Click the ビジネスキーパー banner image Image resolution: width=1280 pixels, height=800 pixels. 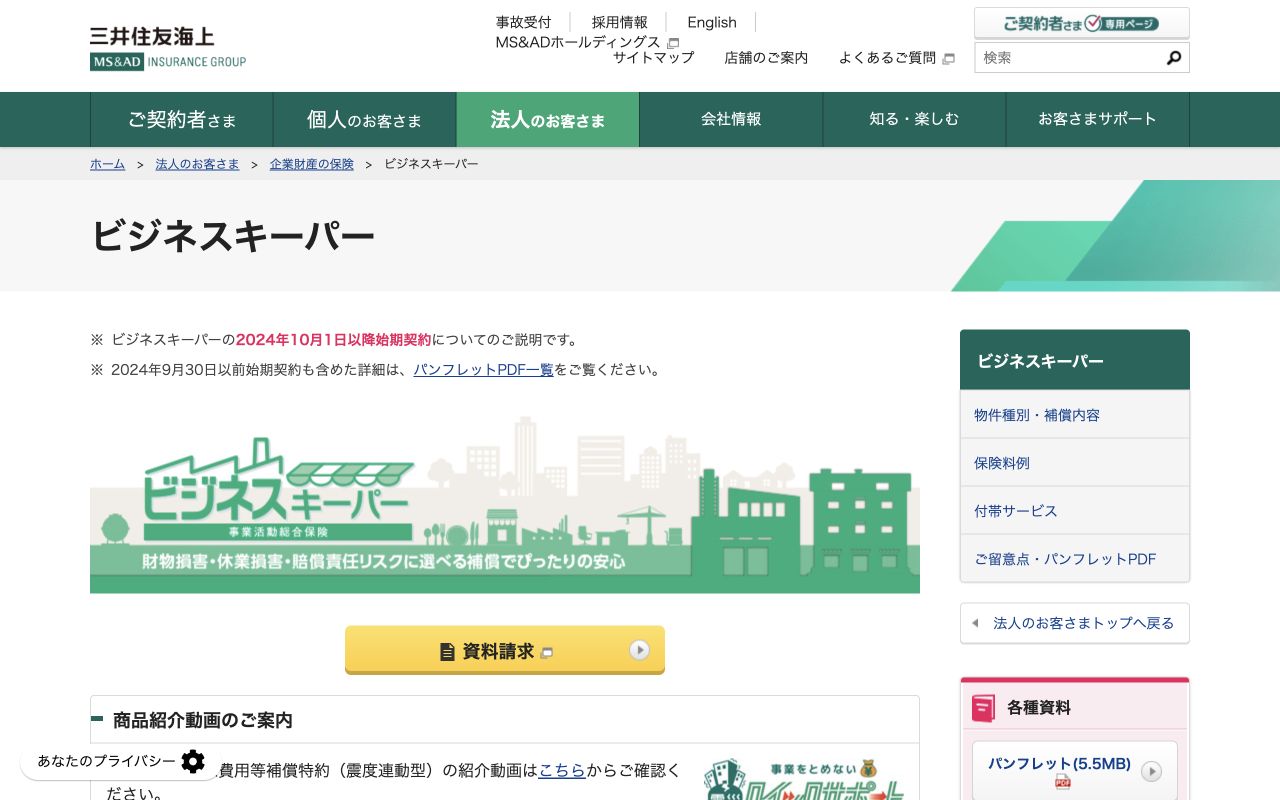click(x=505, y=503)
